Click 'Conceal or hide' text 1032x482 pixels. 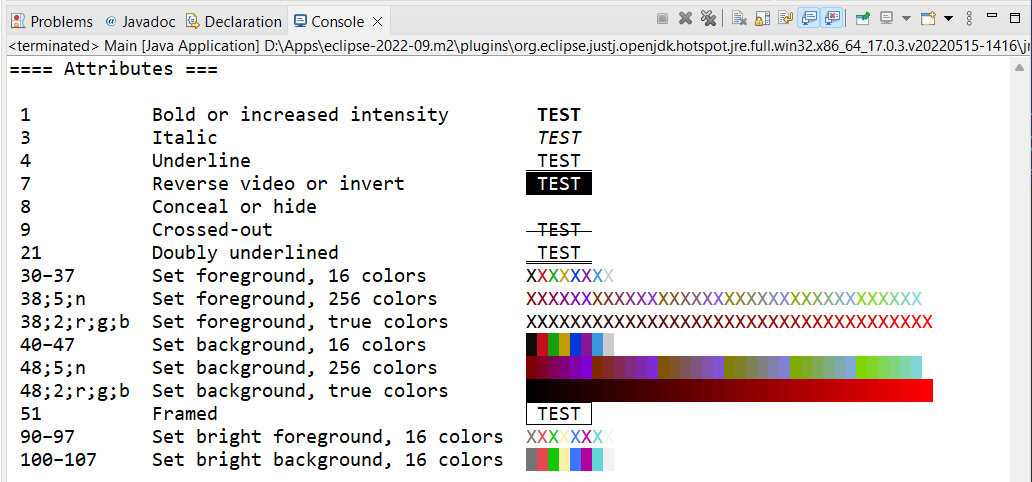(234, 207)
